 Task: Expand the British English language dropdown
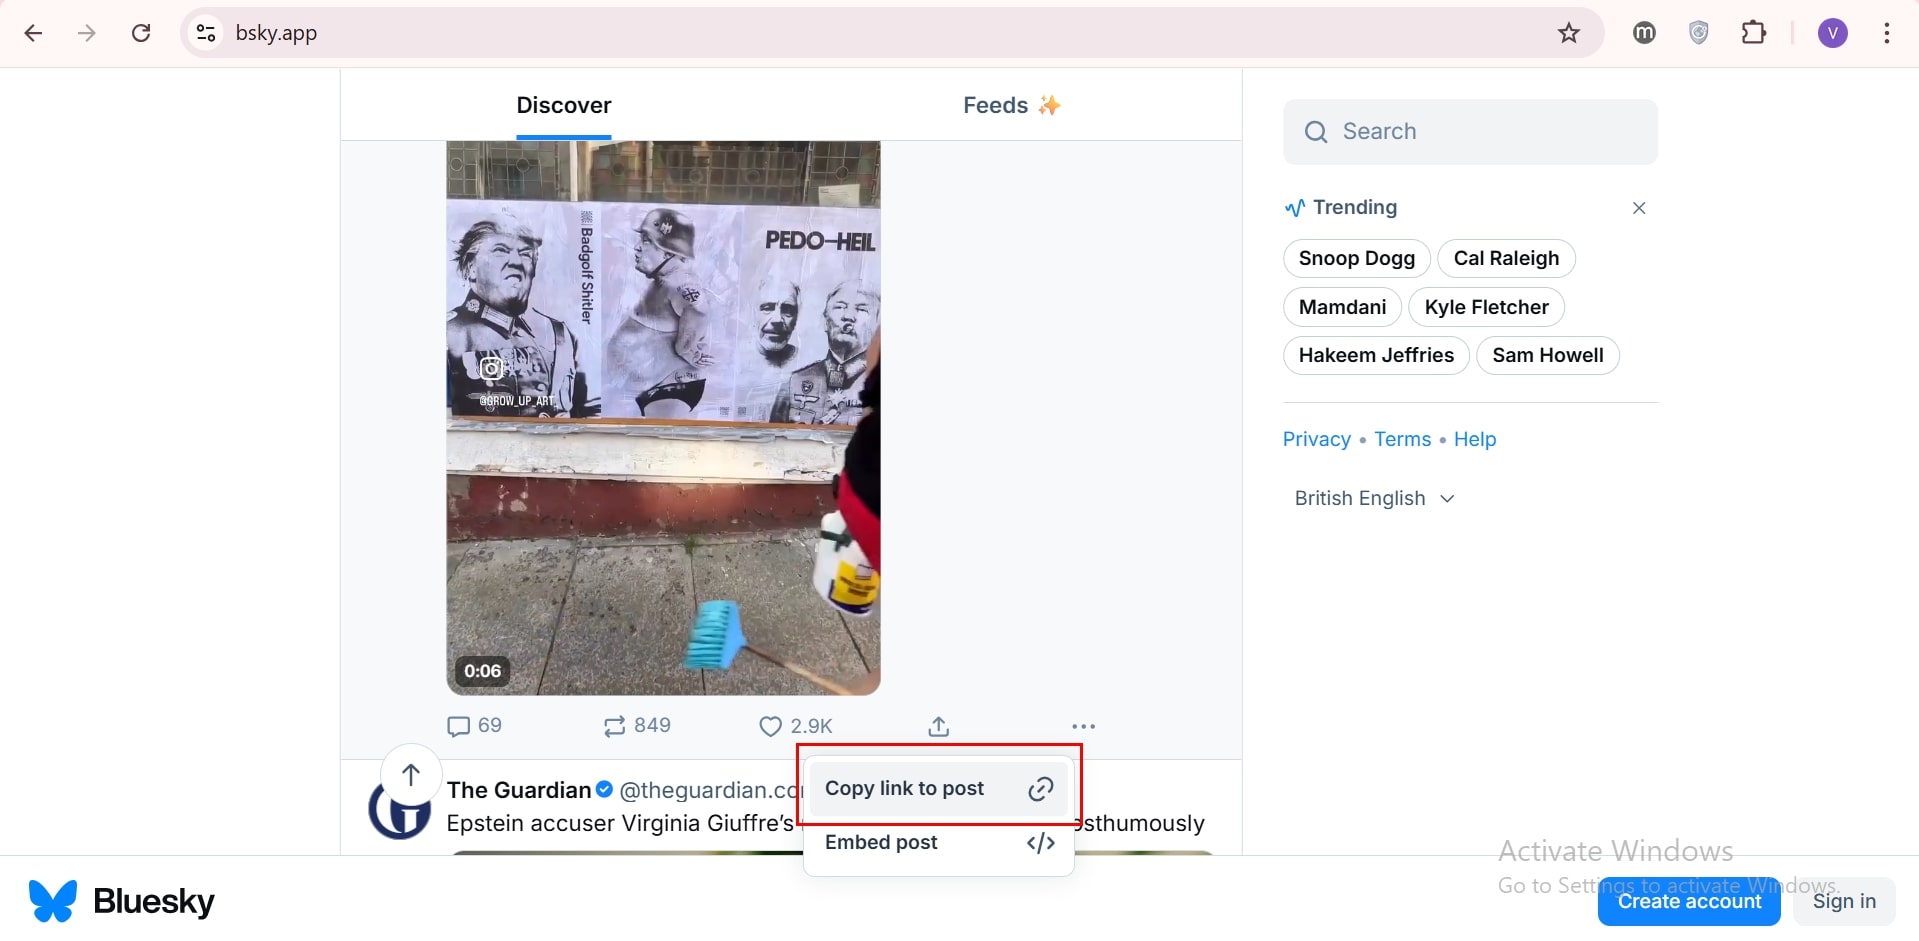(1374, 498)
